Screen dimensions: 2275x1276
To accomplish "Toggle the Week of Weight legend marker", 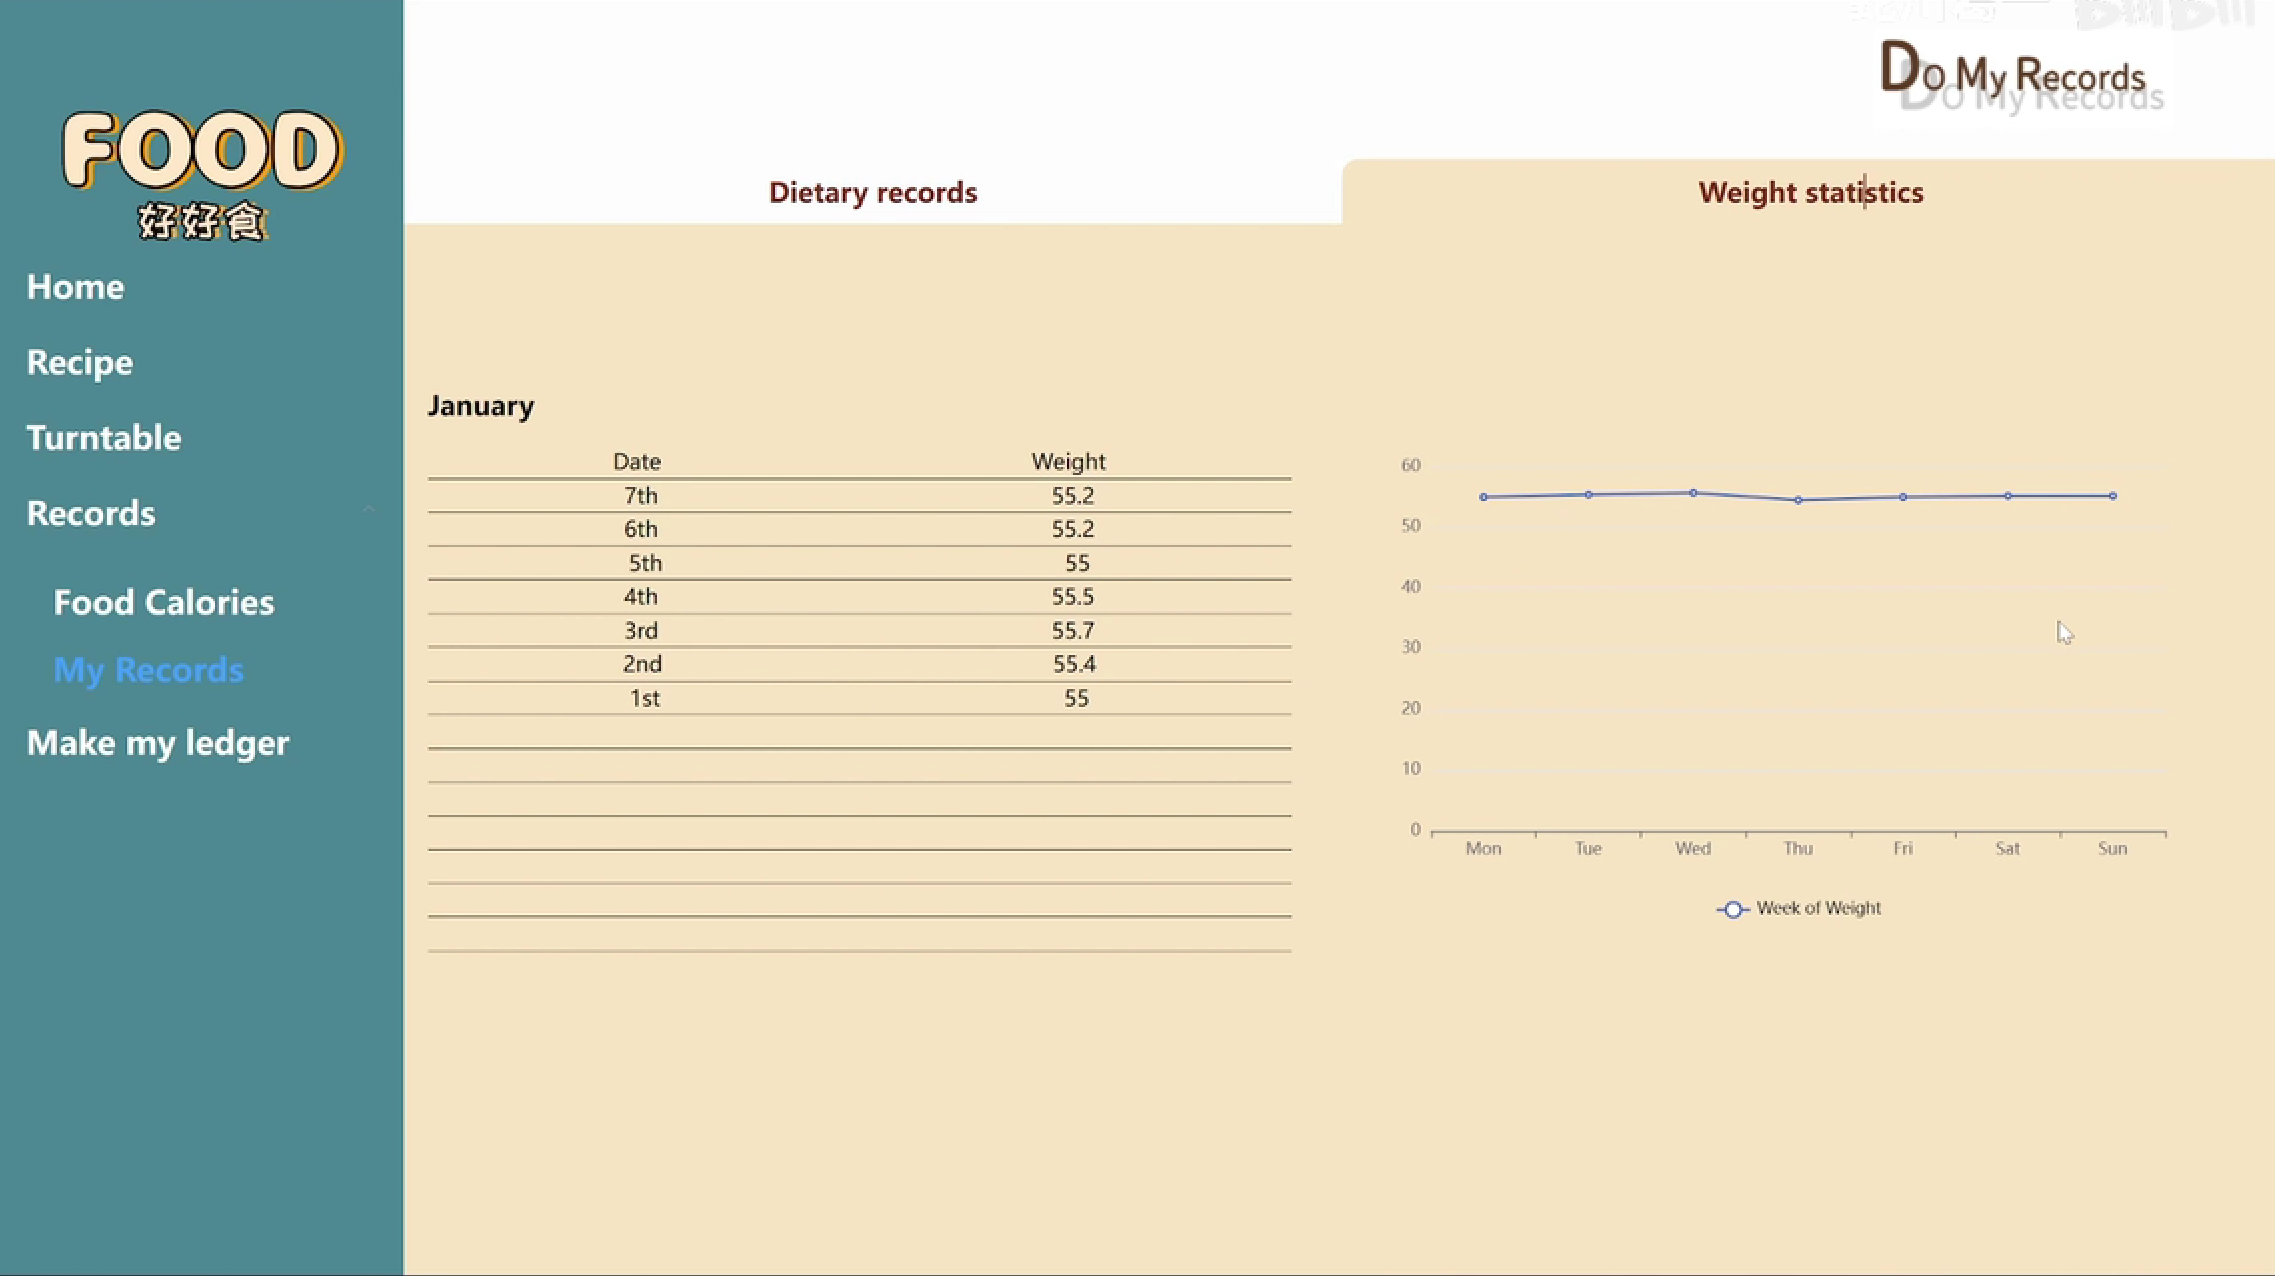I will [x=1733, y=909].
